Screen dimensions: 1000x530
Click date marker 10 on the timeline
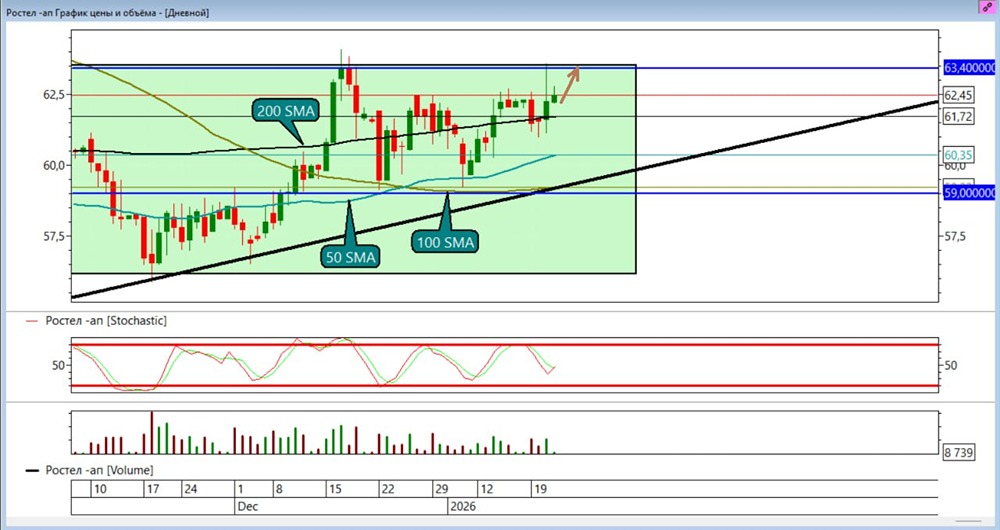(100, 489)
